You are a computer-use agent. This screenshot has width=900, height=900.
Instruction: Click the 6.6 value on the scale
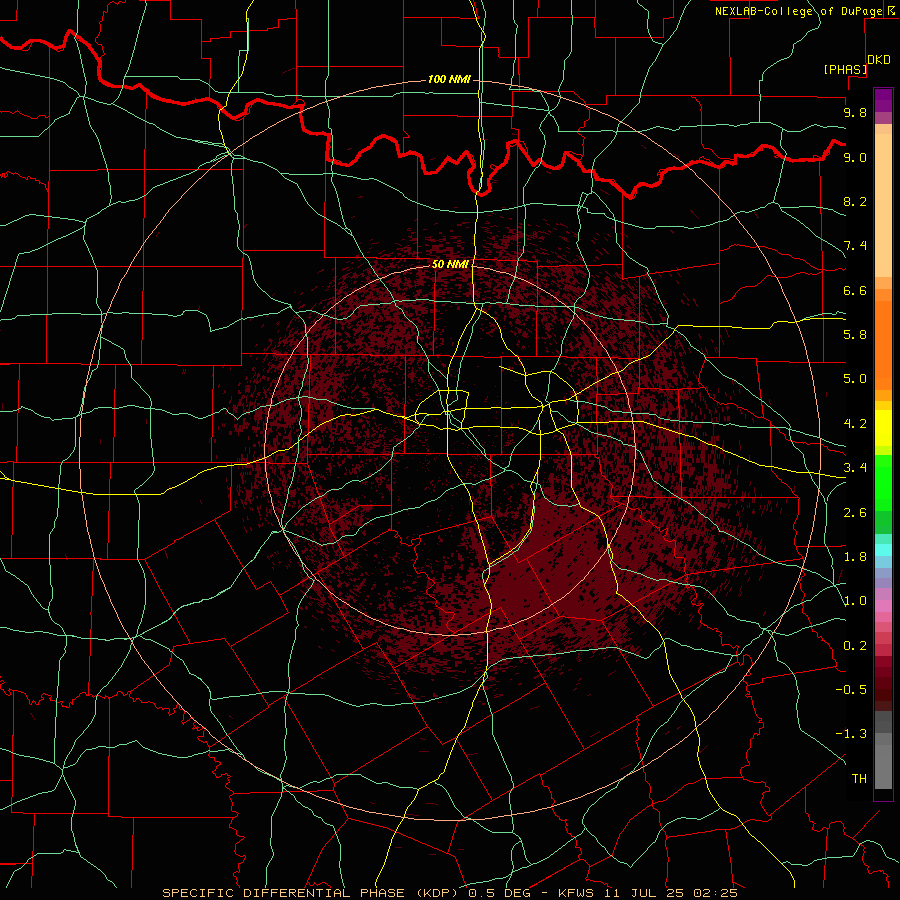[855, 290]
